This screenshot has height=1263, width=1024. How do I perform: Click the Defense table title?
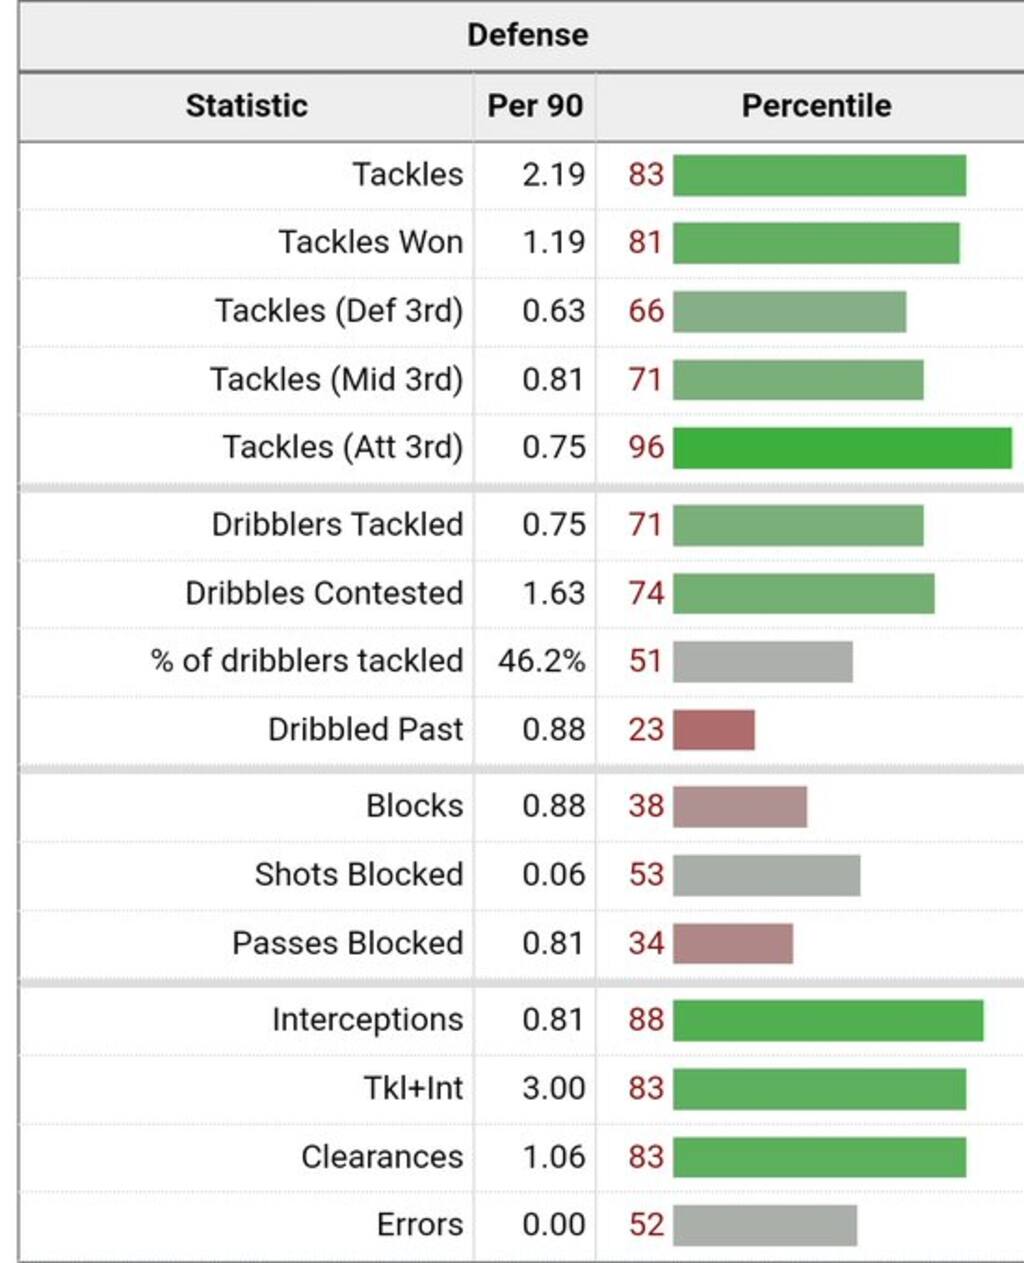[x=527, y=35]
